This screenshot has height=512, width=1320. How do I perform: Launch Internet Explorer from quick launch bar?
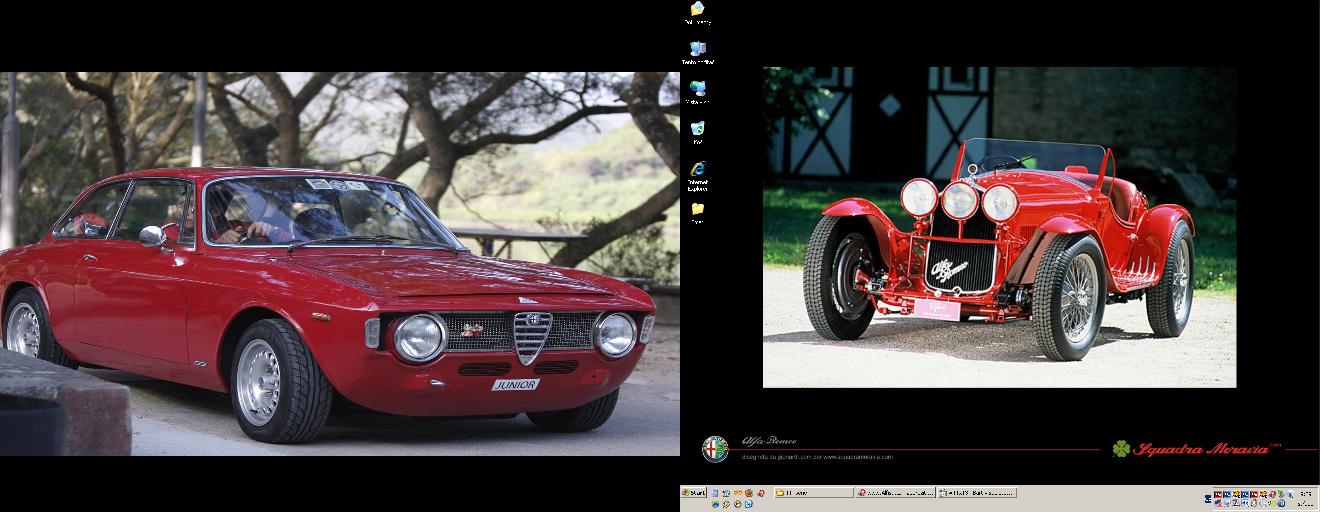point(715,504)
